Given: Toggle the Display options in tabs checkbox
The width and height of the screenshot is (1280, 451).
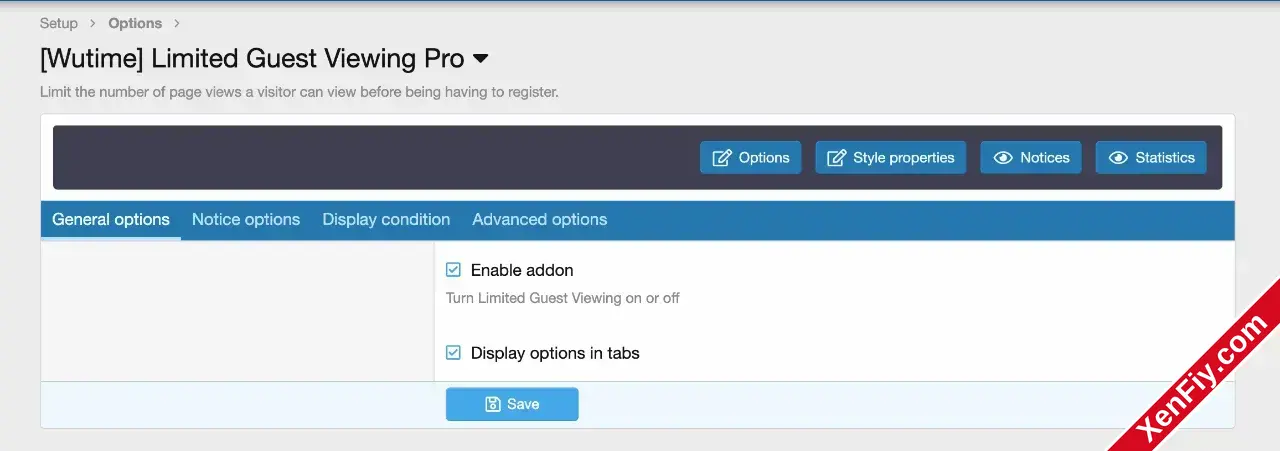Looking at the screenshot, I should (453, 353).
